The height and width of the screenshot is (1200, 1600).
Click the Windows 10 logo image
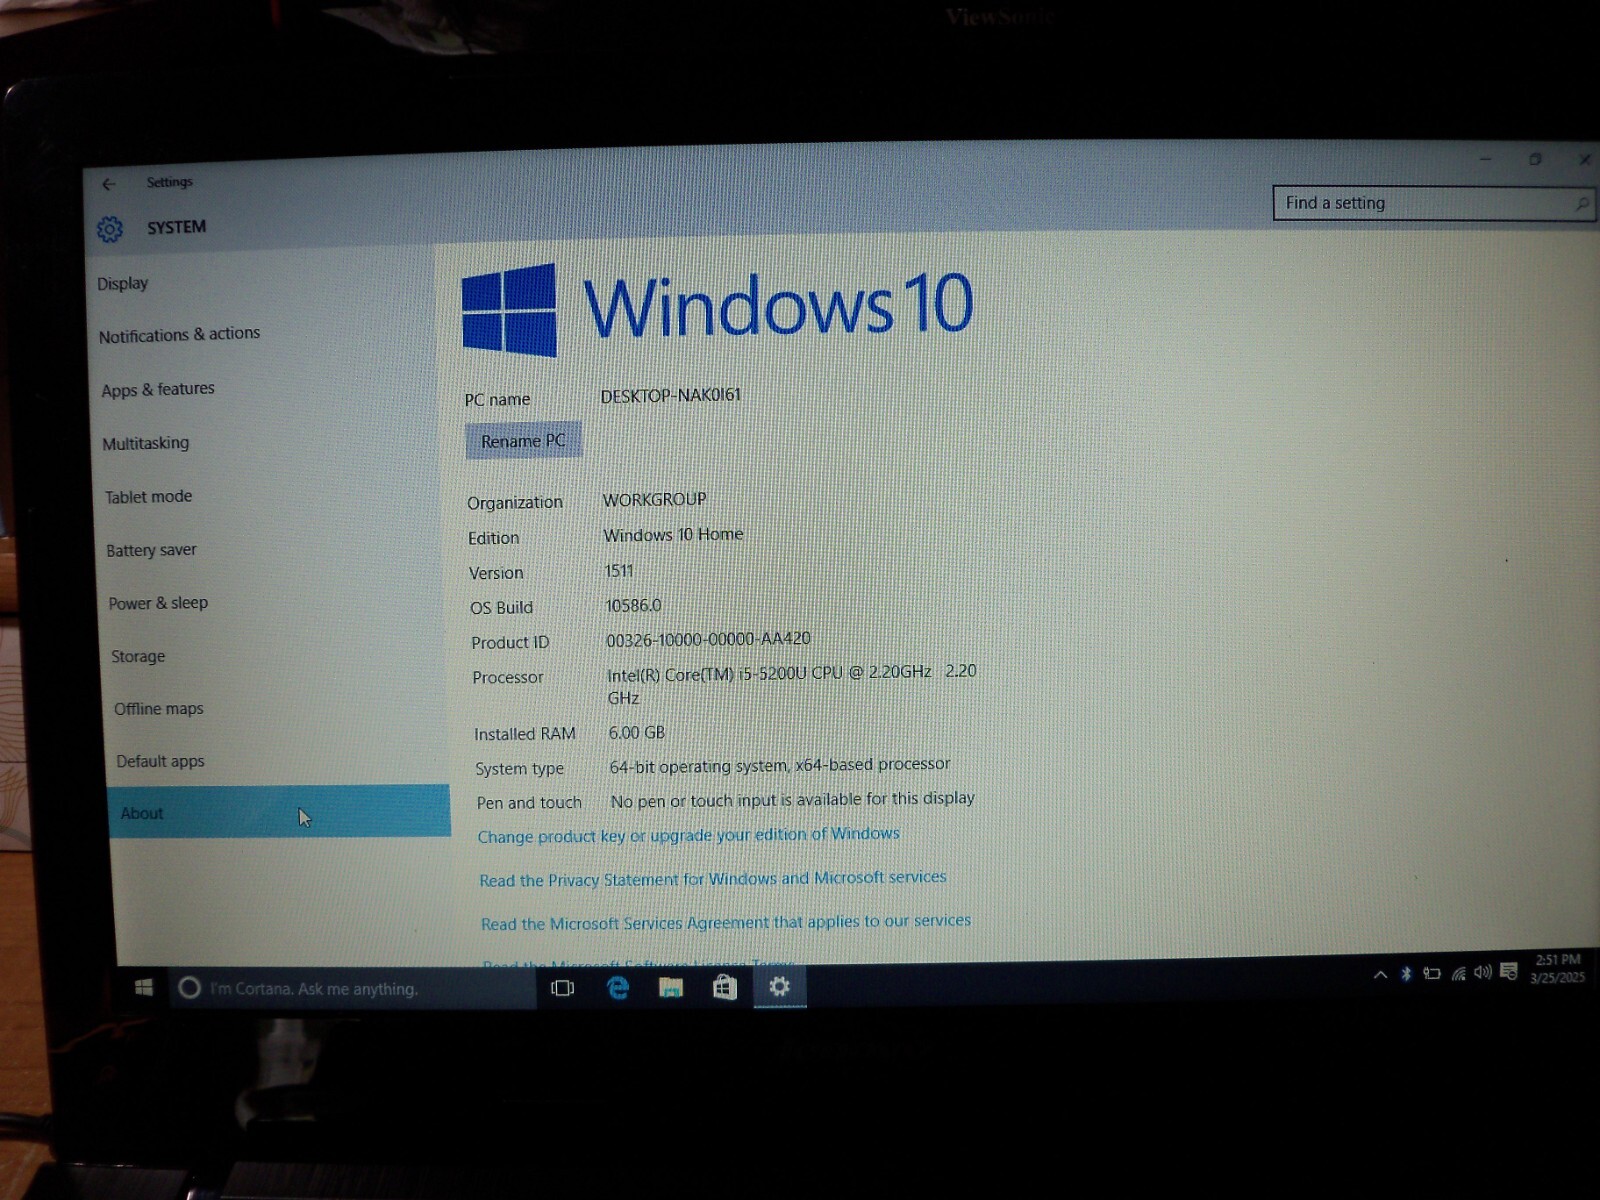(x=716, y=308)
